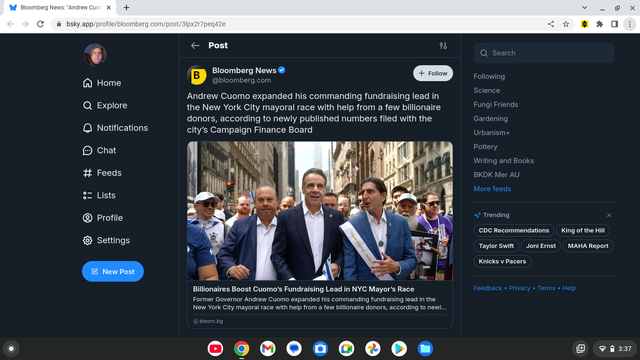The image size is (640, 360).
Task: Open Bloomberg News display name link
Action: (244, 71)
